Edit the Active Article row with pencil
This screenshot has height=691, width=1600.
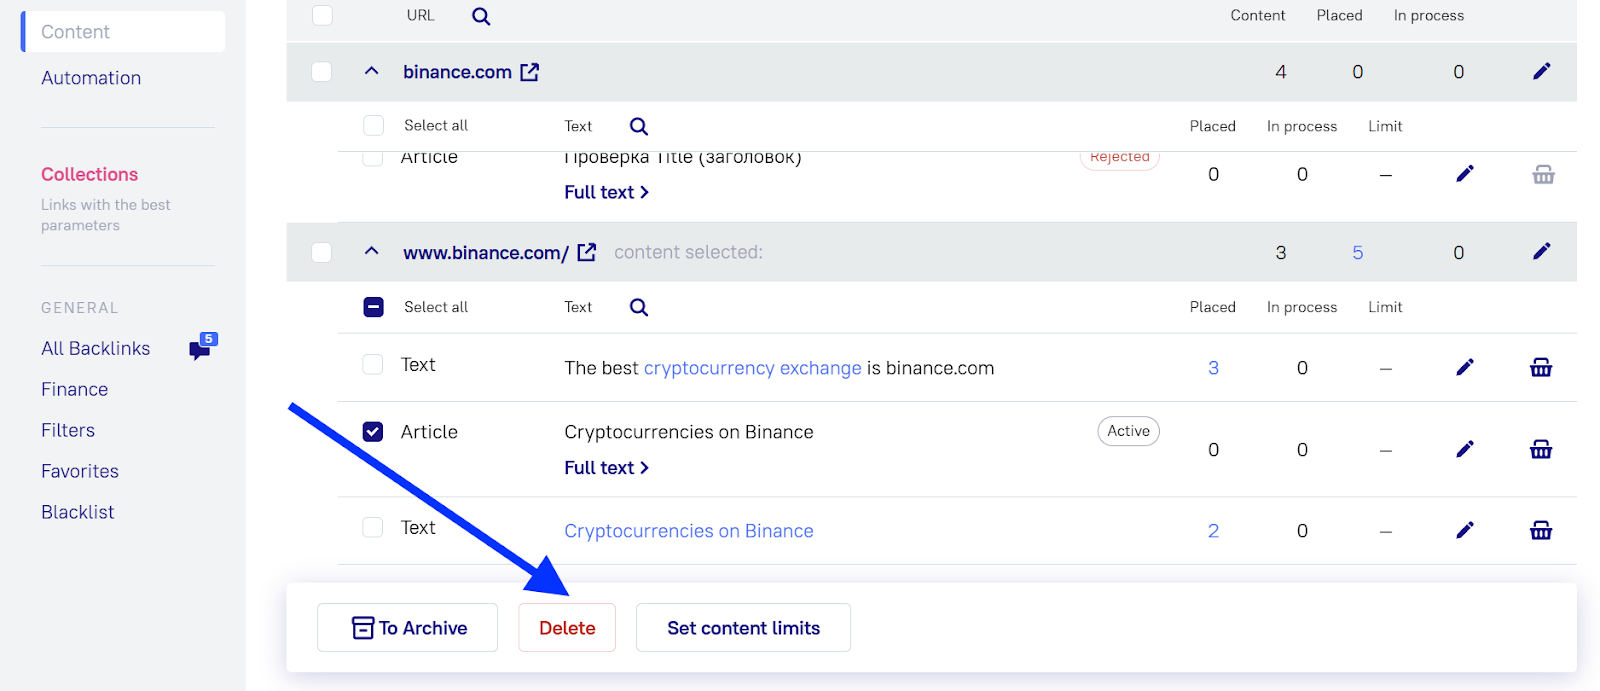(x=1465, y=449)
